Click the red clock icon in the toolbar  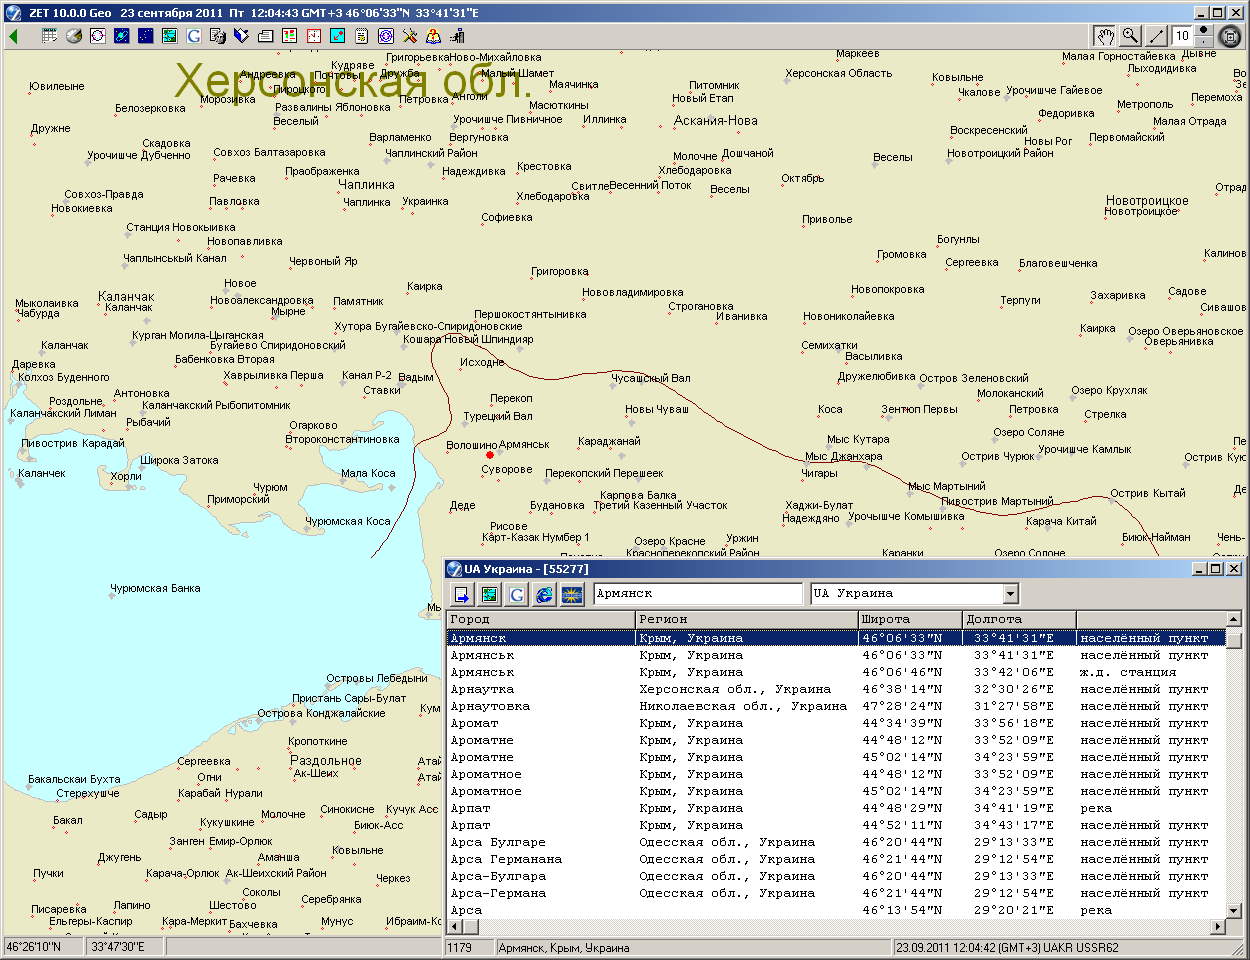pyautogui.click(x=313, y=36)
